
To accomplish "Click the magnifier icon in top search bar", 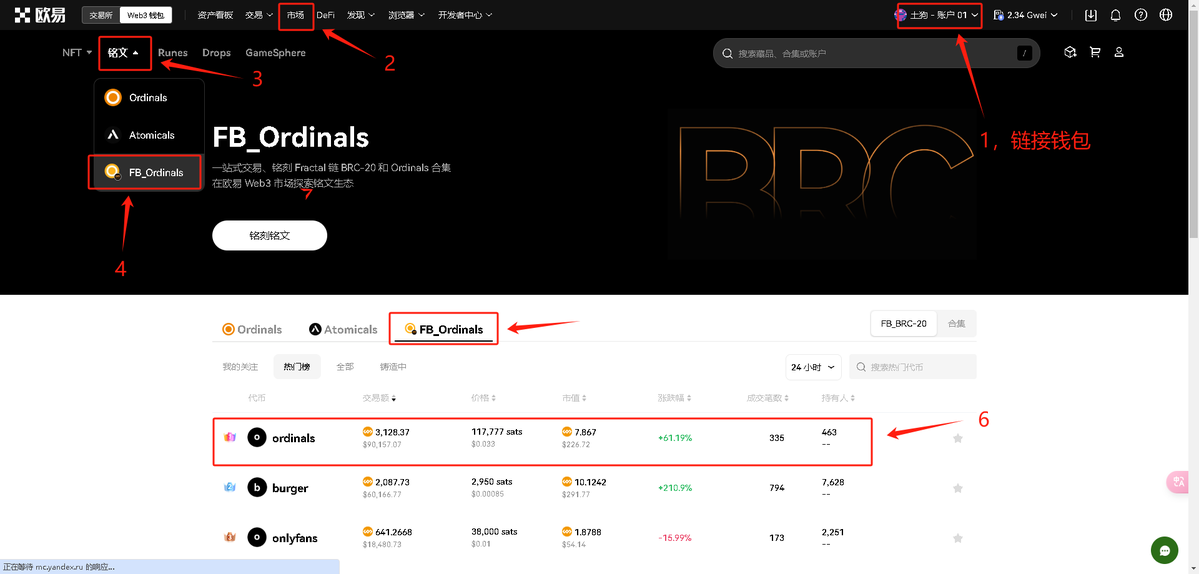I will (x=727, y=54).
